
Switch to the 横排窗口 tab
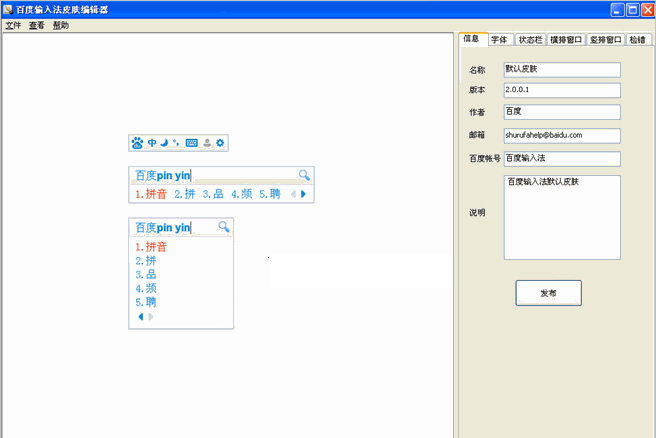(565, 41)
